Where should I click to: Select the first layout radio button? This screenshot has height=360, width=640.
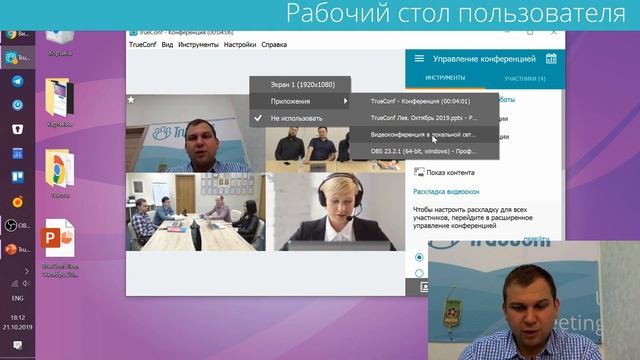pyautogui.click(x=419, y=257)
